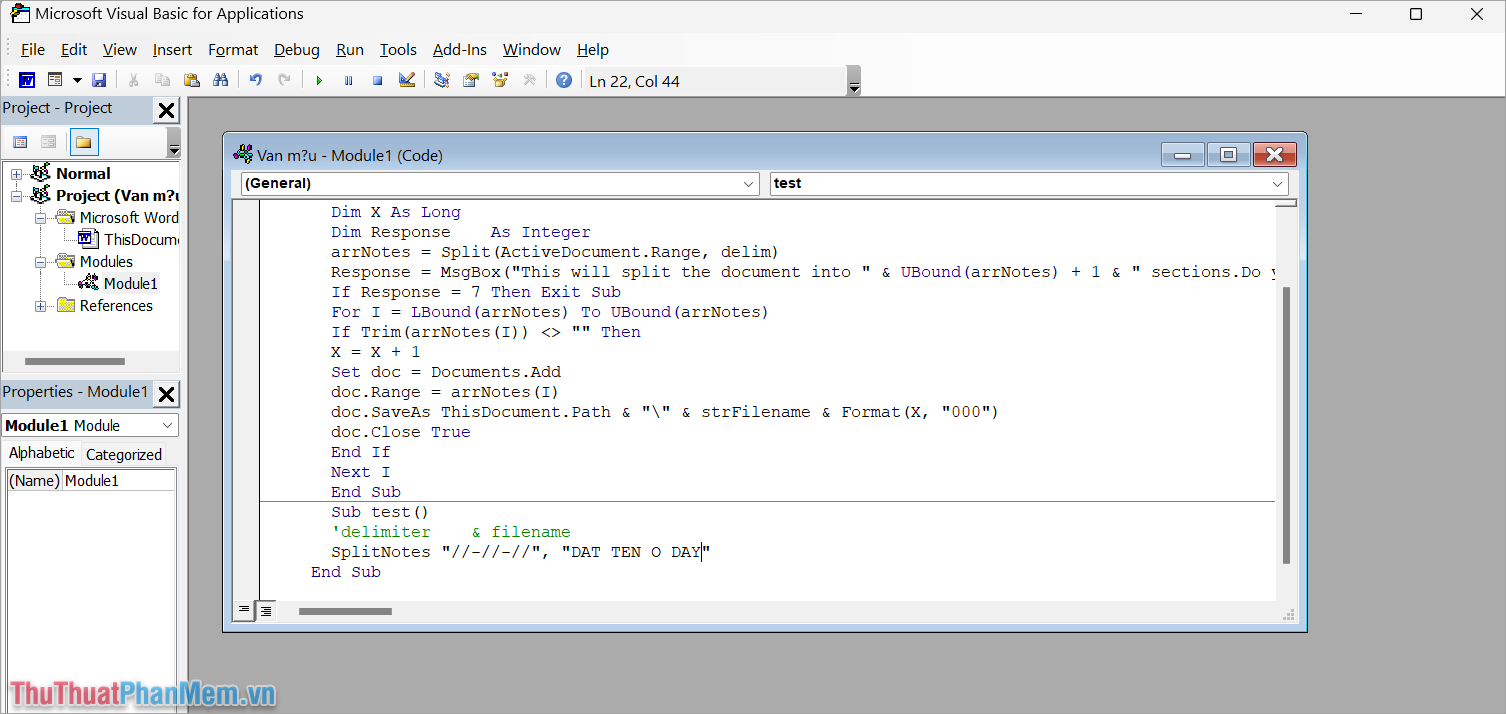Enable Design Mode via the ruler icon
Viewport: 1506px width, 714px height.
point(407,81)
